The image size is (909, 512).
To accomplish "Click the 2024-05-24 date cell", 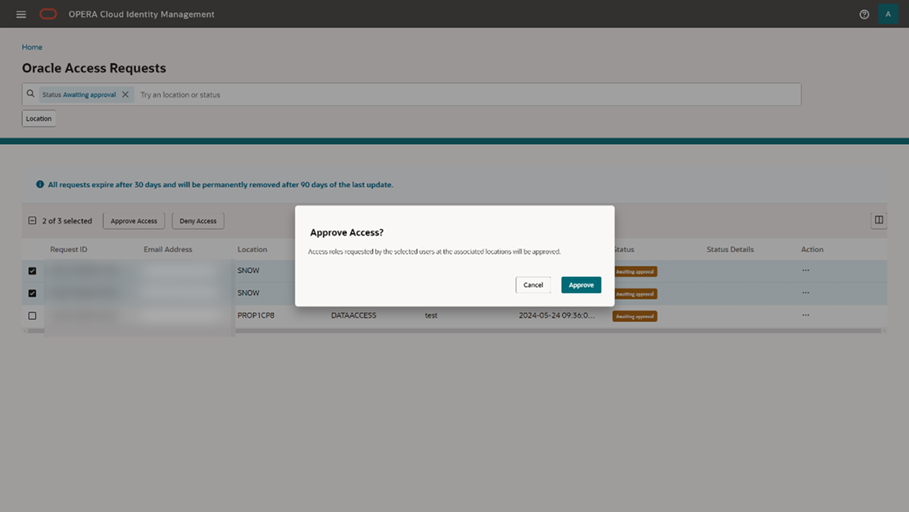I will coord(557,315).
